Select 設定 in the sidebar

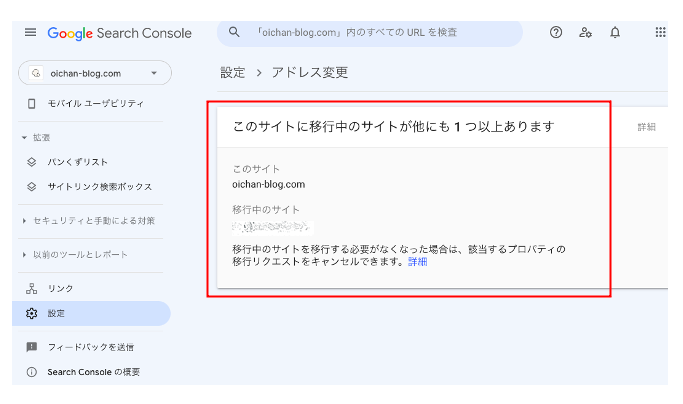(x=91, y=313)
